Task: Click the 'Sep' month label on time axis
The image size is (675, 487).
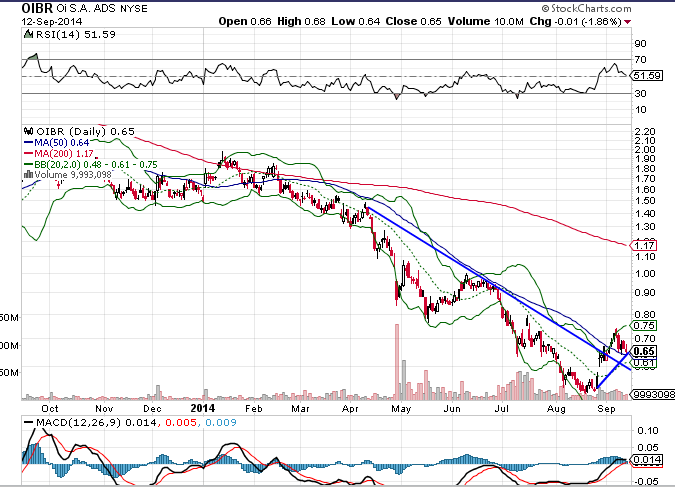Action: [x=606, y=408]
